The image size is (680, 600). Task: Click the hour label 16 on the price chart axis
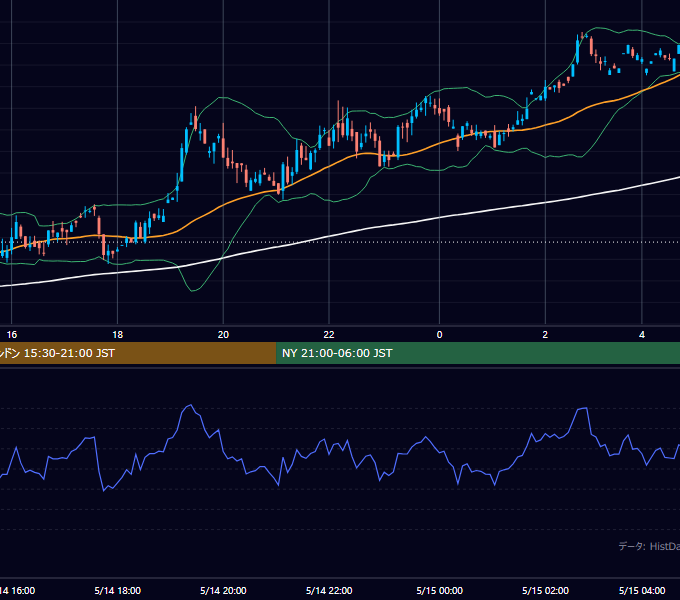coord(12,334)
